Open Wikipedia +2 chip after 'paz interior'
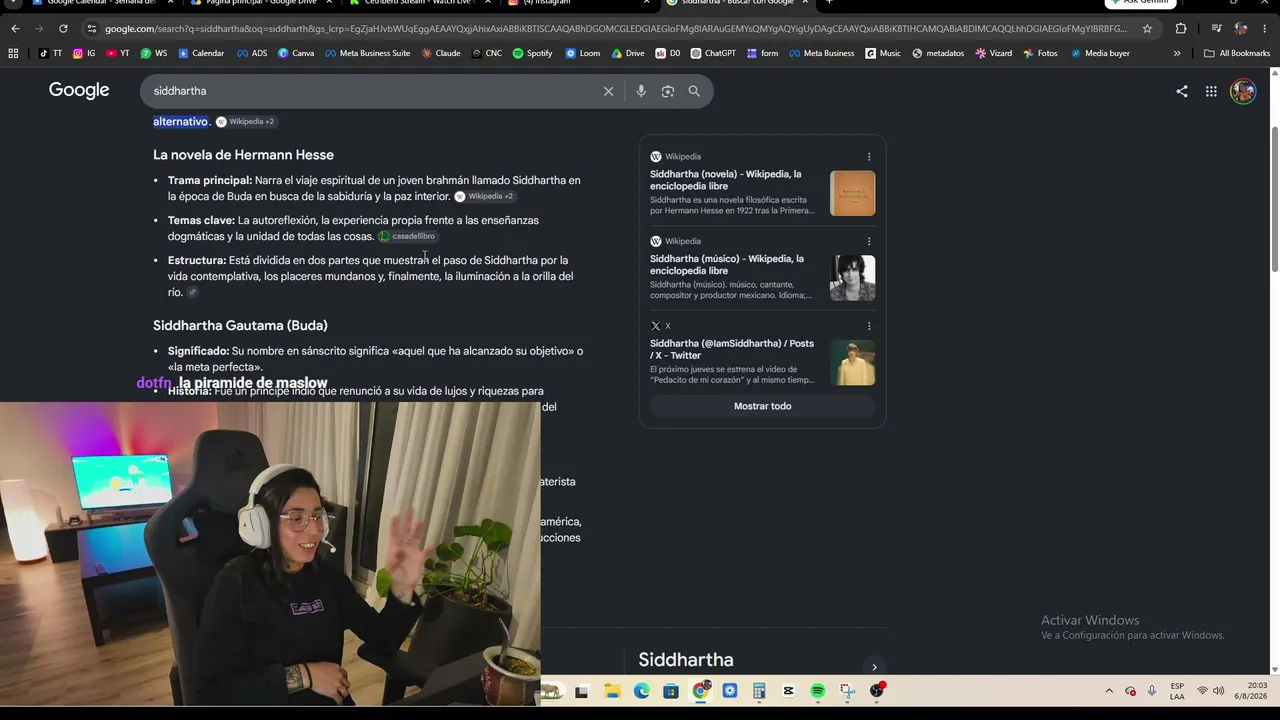The width and height of the screenshot is (1280, 720). tap(485, 197)
